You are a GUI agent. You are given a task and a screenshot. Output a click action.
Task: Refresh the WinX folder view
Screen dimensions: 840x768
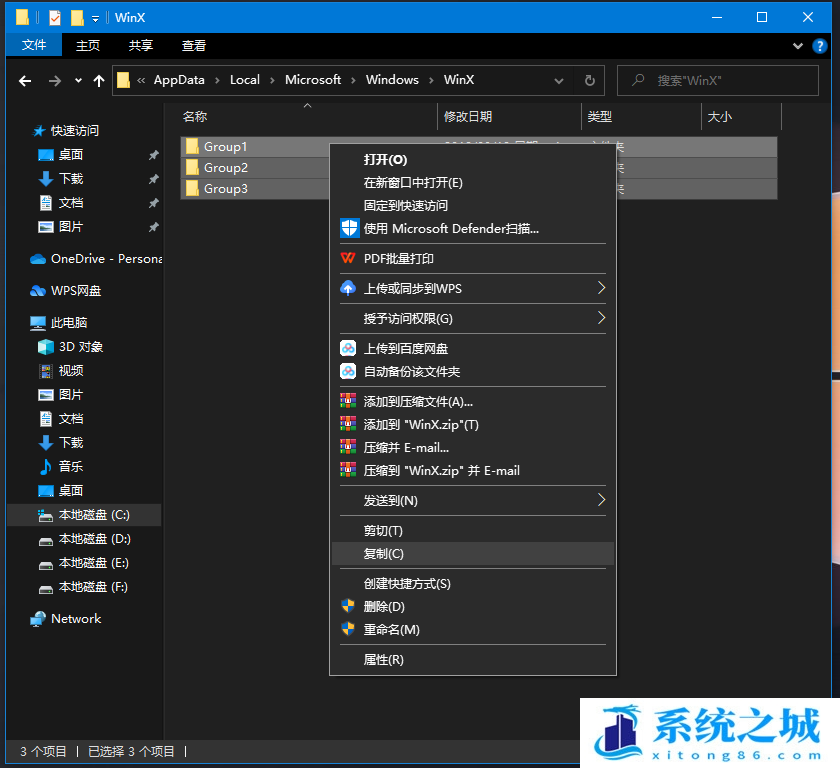click(589, 80)
